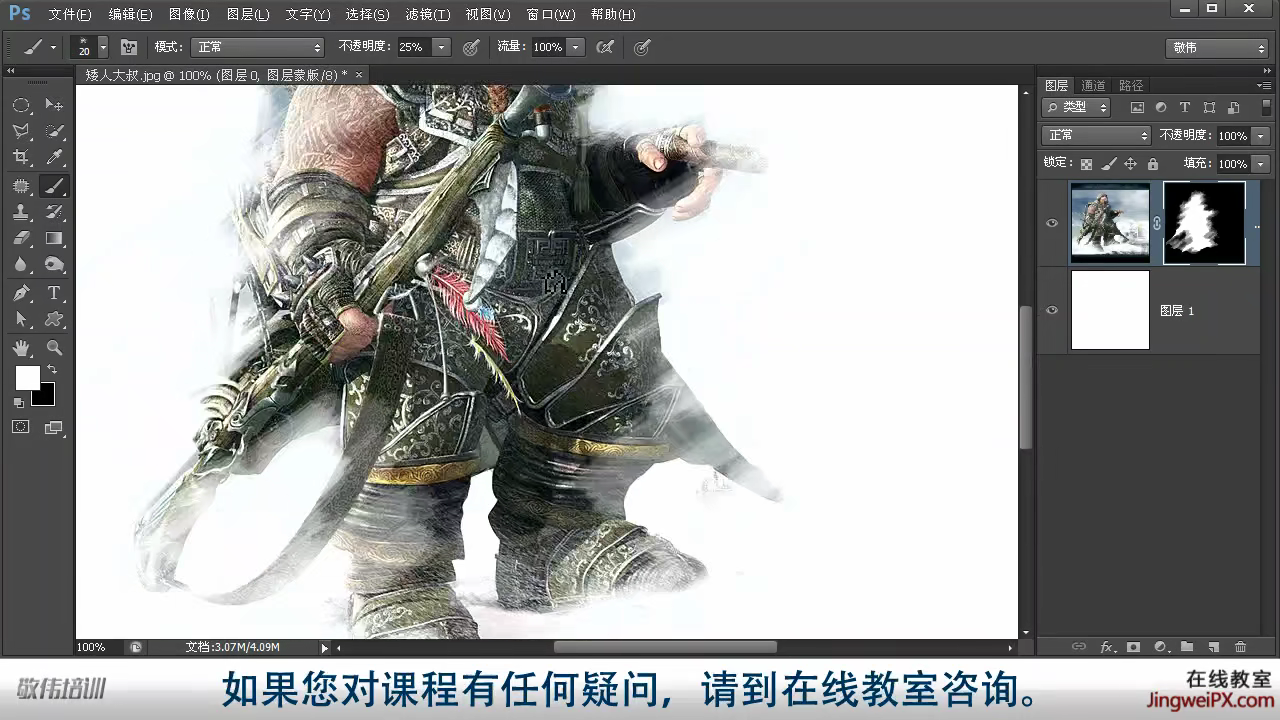Select the Brush tool in toolbox
The width and height of the screenshot is (1280, 720).
click(x=54, y=186)
